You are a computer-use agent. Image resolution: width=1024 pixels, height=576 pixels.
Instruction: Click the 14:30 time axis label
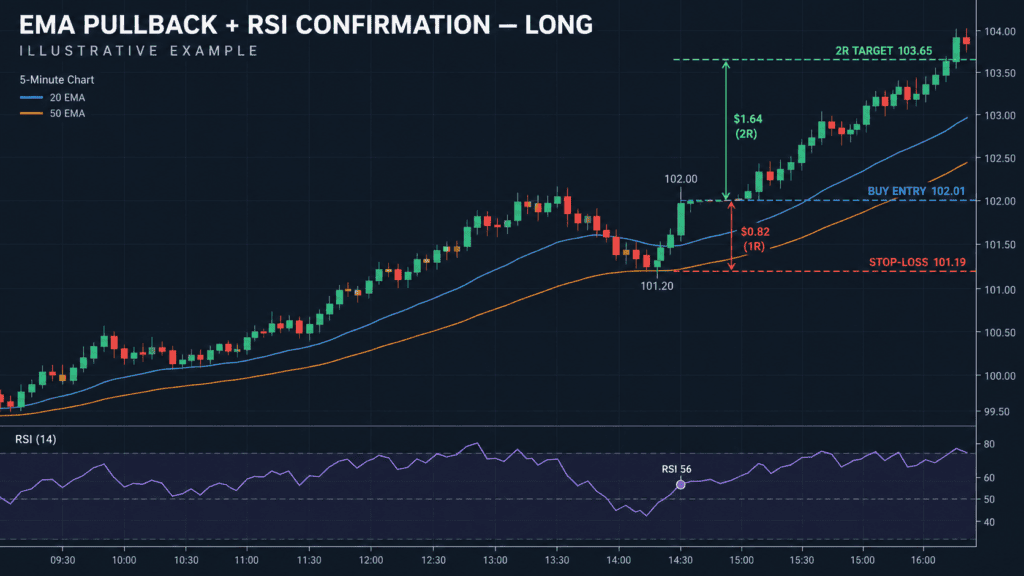(x=680, y=560)
